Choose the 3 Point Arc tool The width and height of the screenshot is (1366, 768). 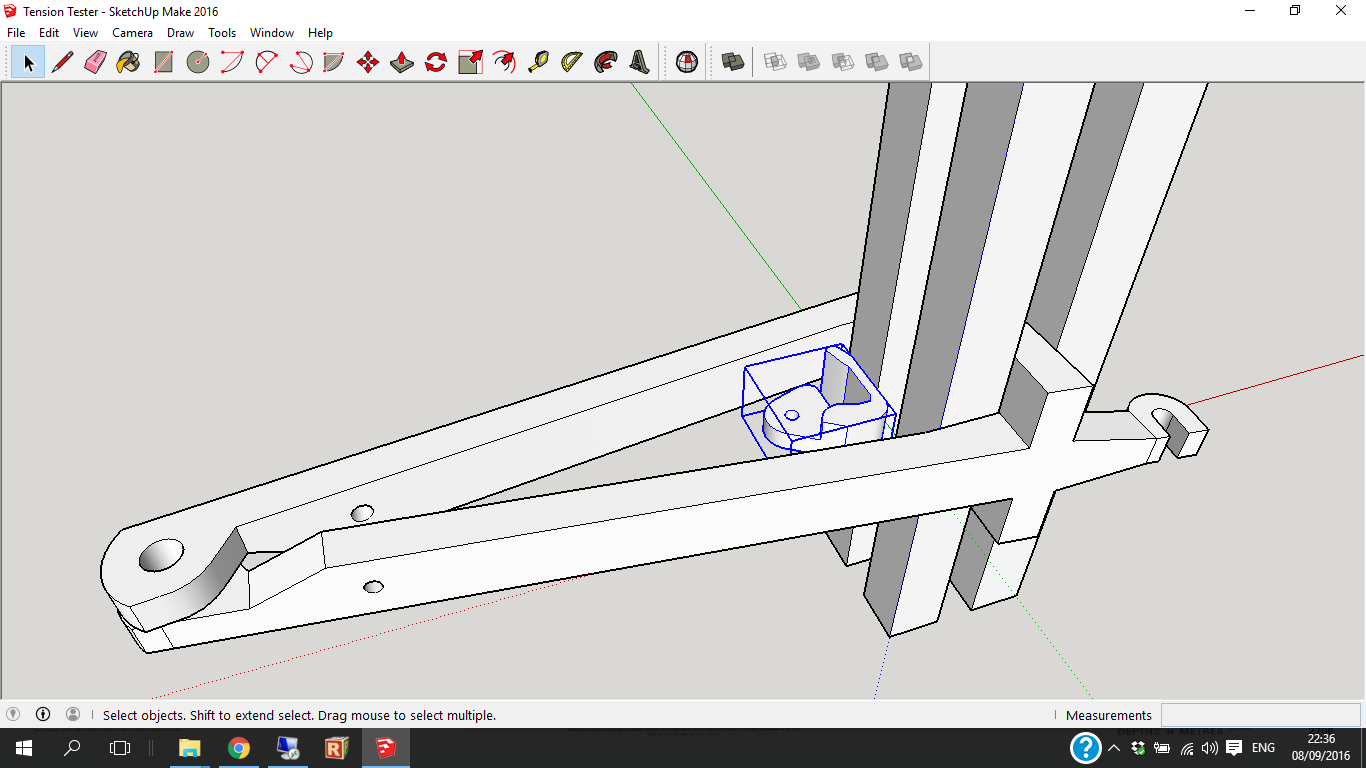[300, 62]
